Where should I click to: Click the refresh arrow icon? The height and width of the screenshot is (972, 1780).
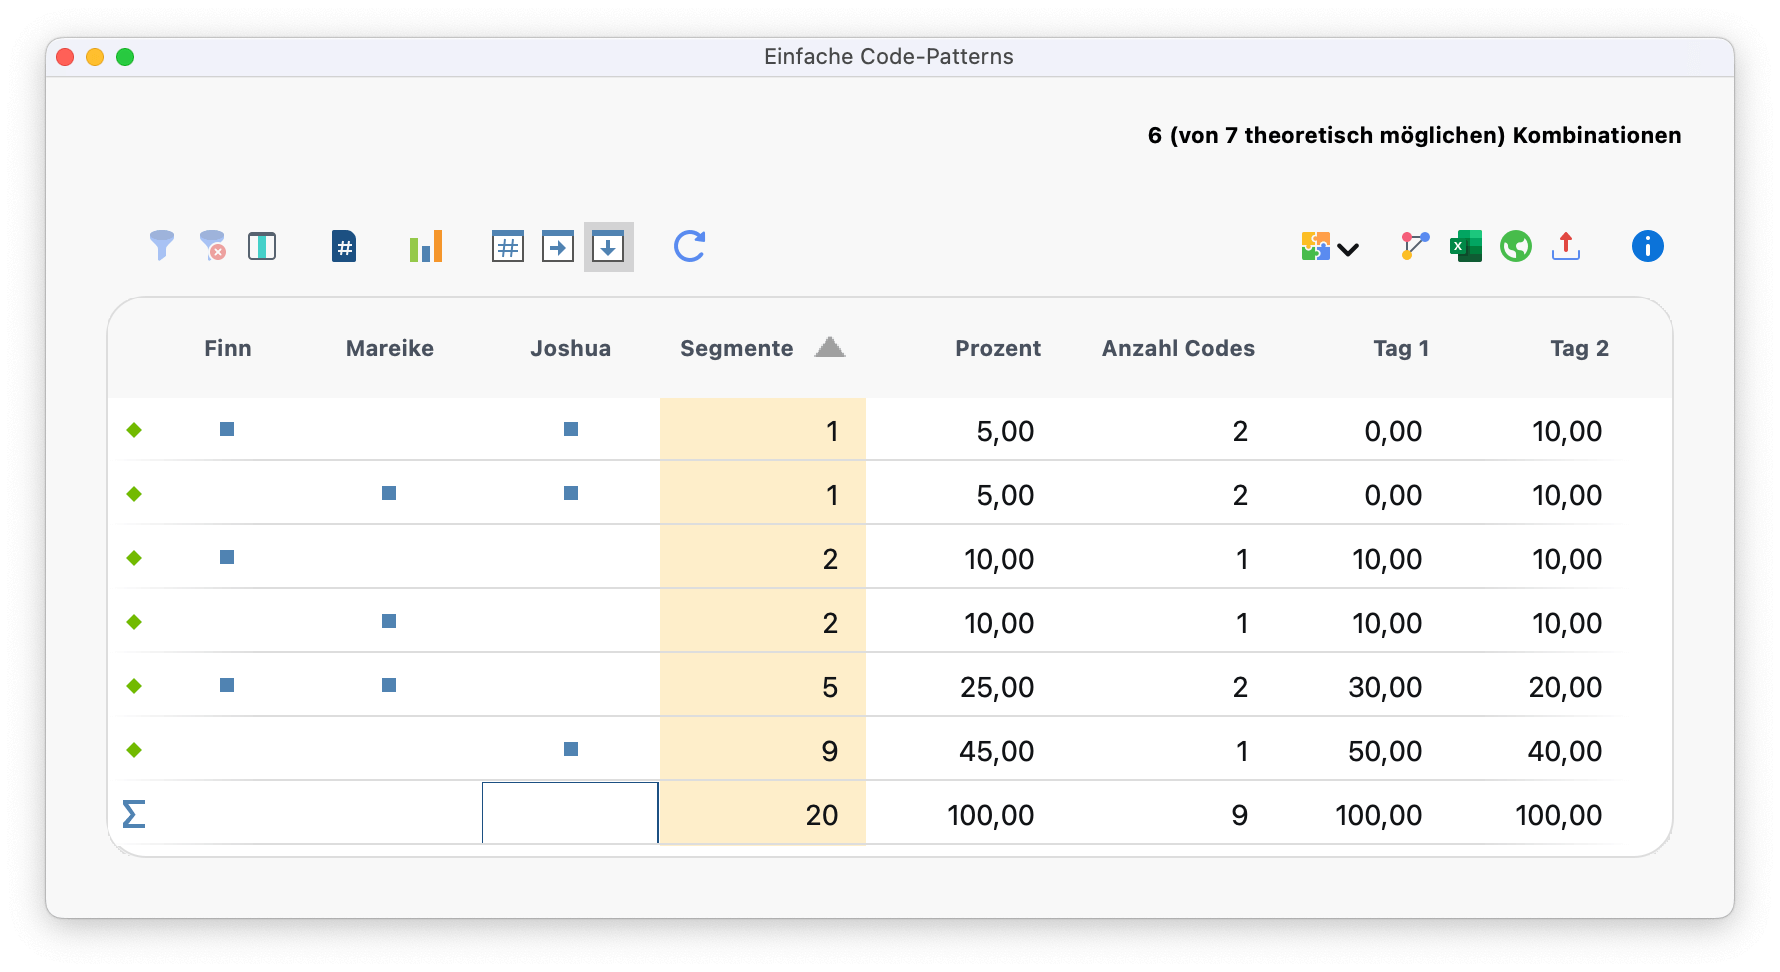(690, 246)
